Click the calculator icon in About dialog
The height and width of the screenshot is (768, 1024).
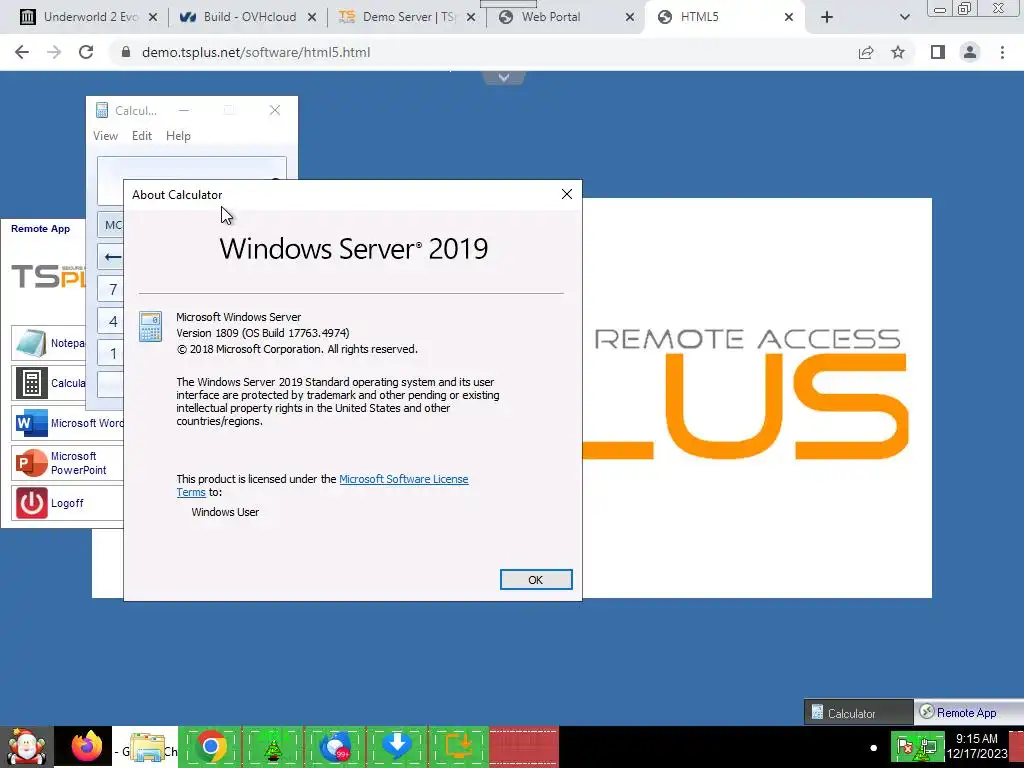tap(150, 327)
